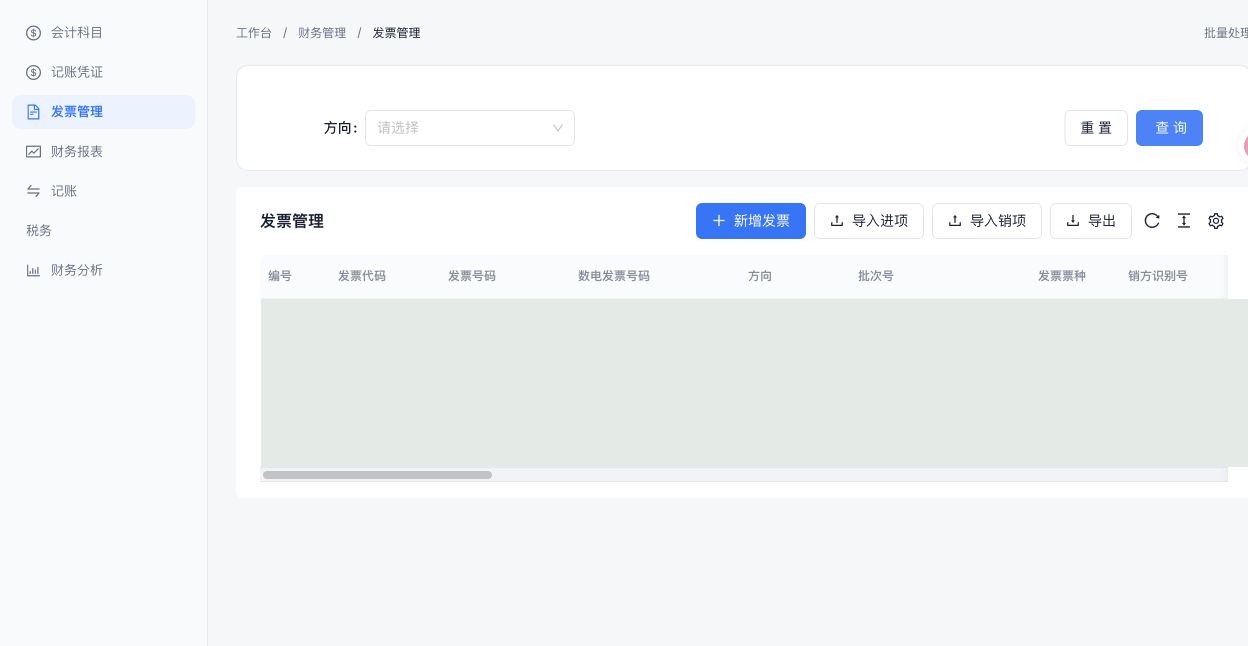
Task: Click the table horizontal scrollbar thumb
Action: (x=377, y=475)
